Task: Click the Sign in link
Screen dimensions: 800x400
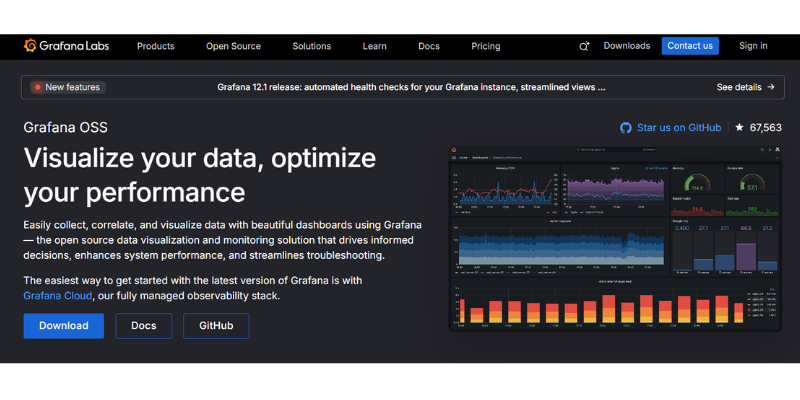Action: click(x=753, y=46)
